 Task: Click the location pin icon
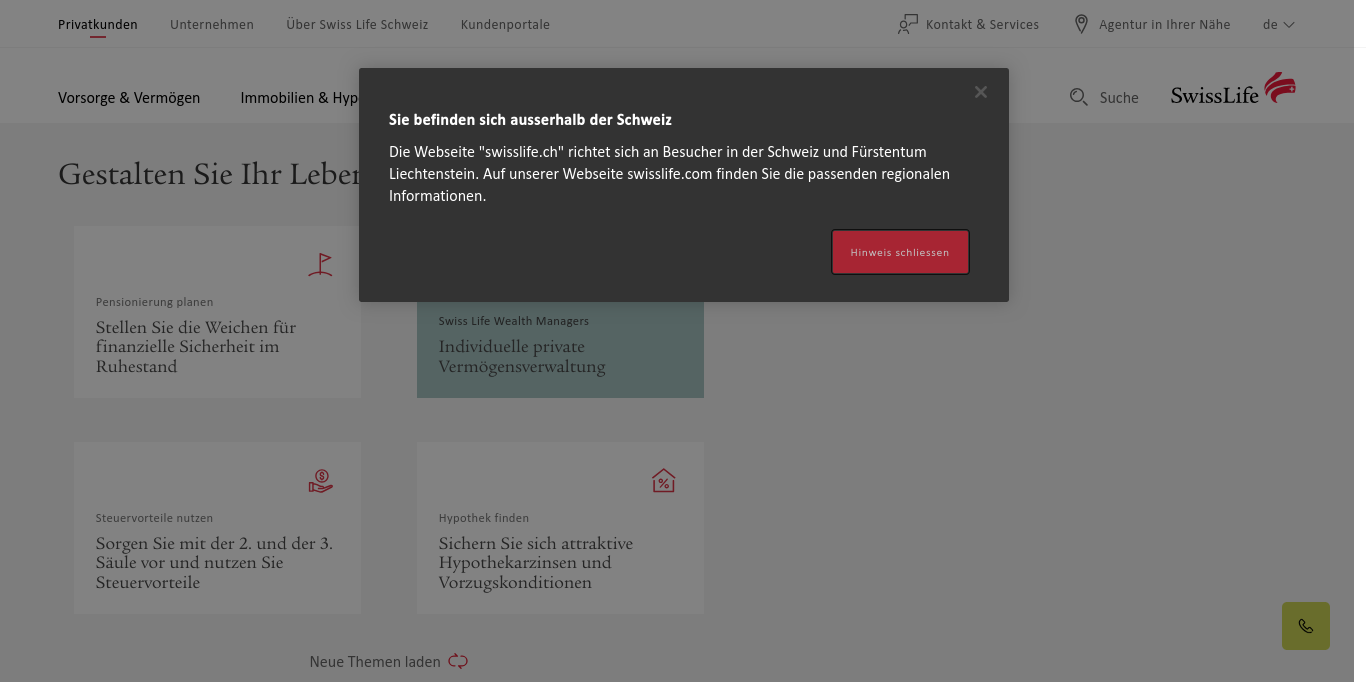[x=1081, y=24]
